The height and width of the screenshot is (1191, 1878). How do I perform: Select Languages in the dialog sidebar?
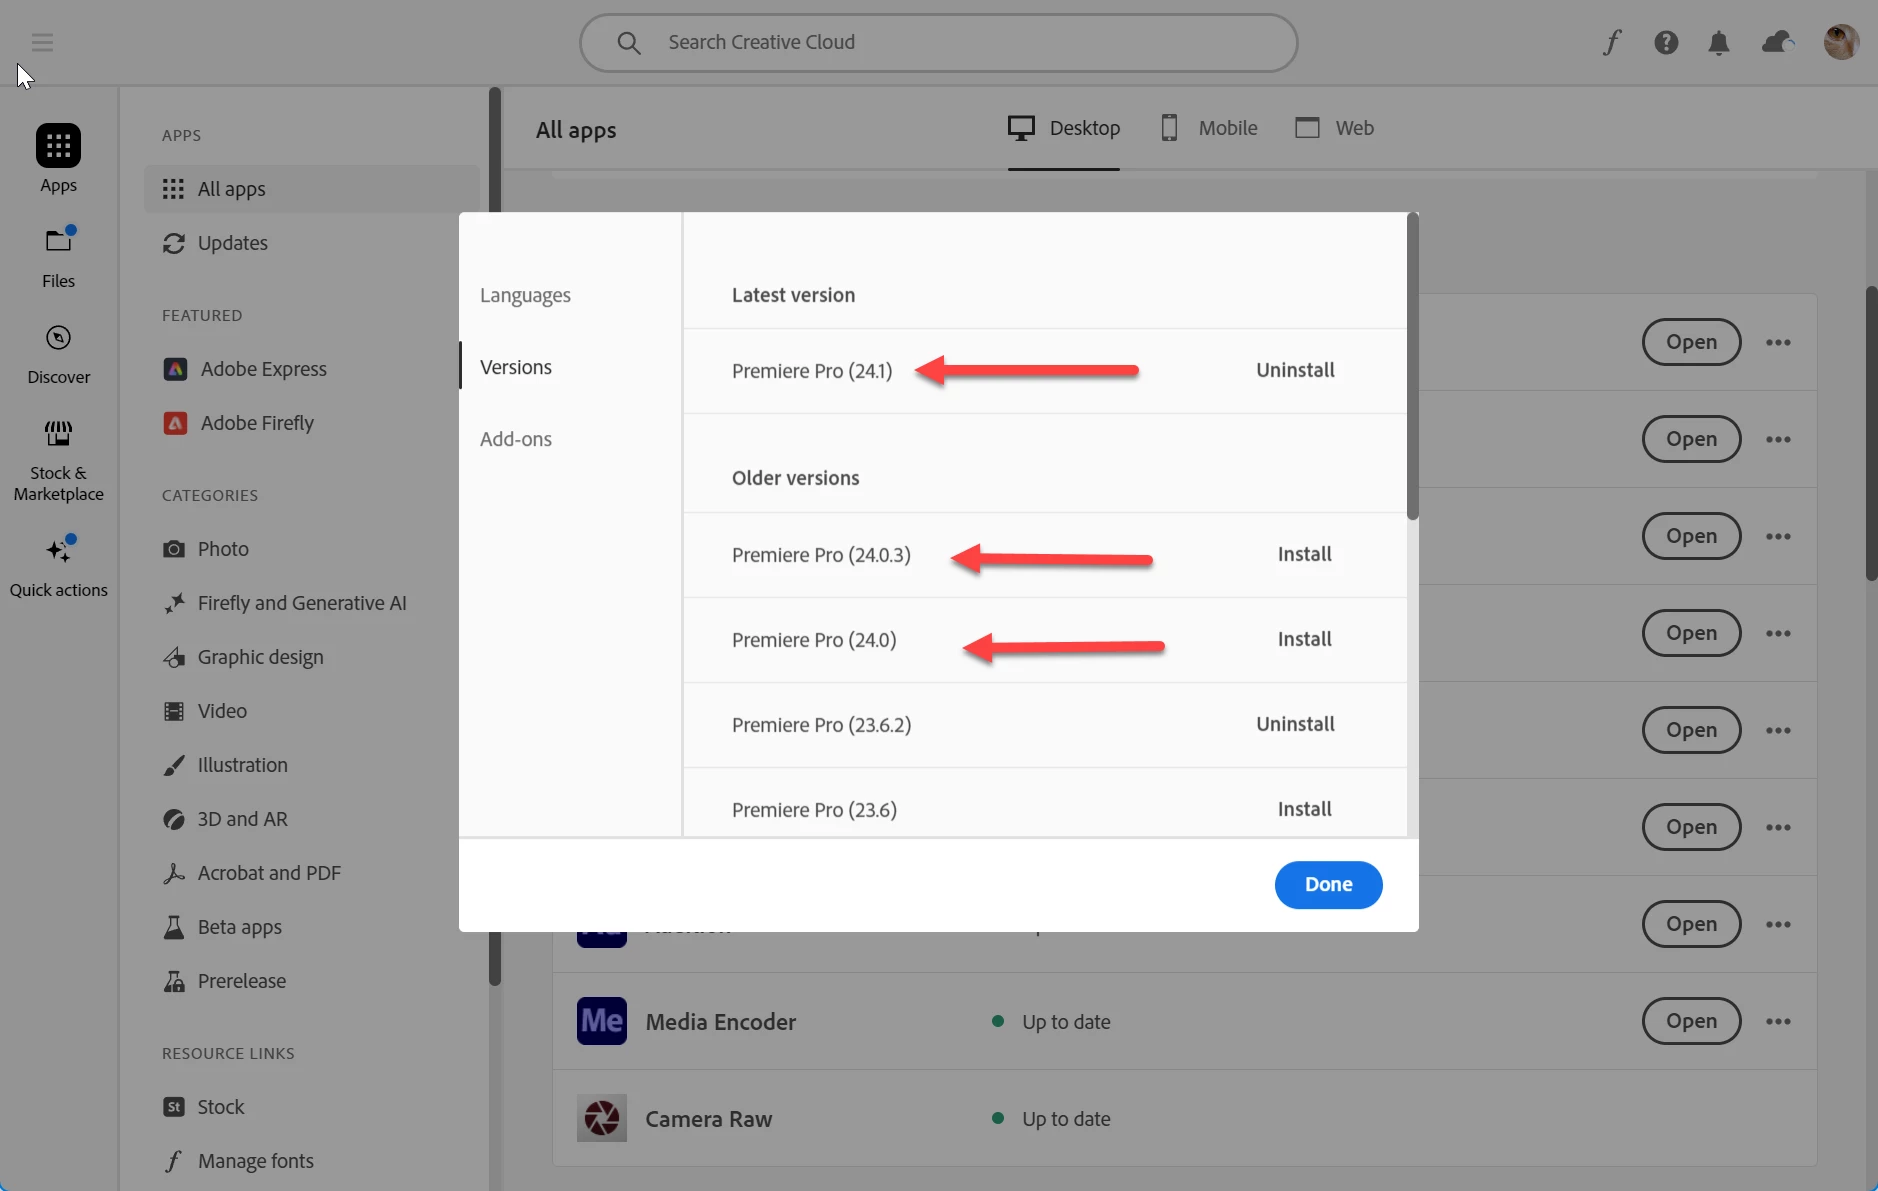point(525,295)
